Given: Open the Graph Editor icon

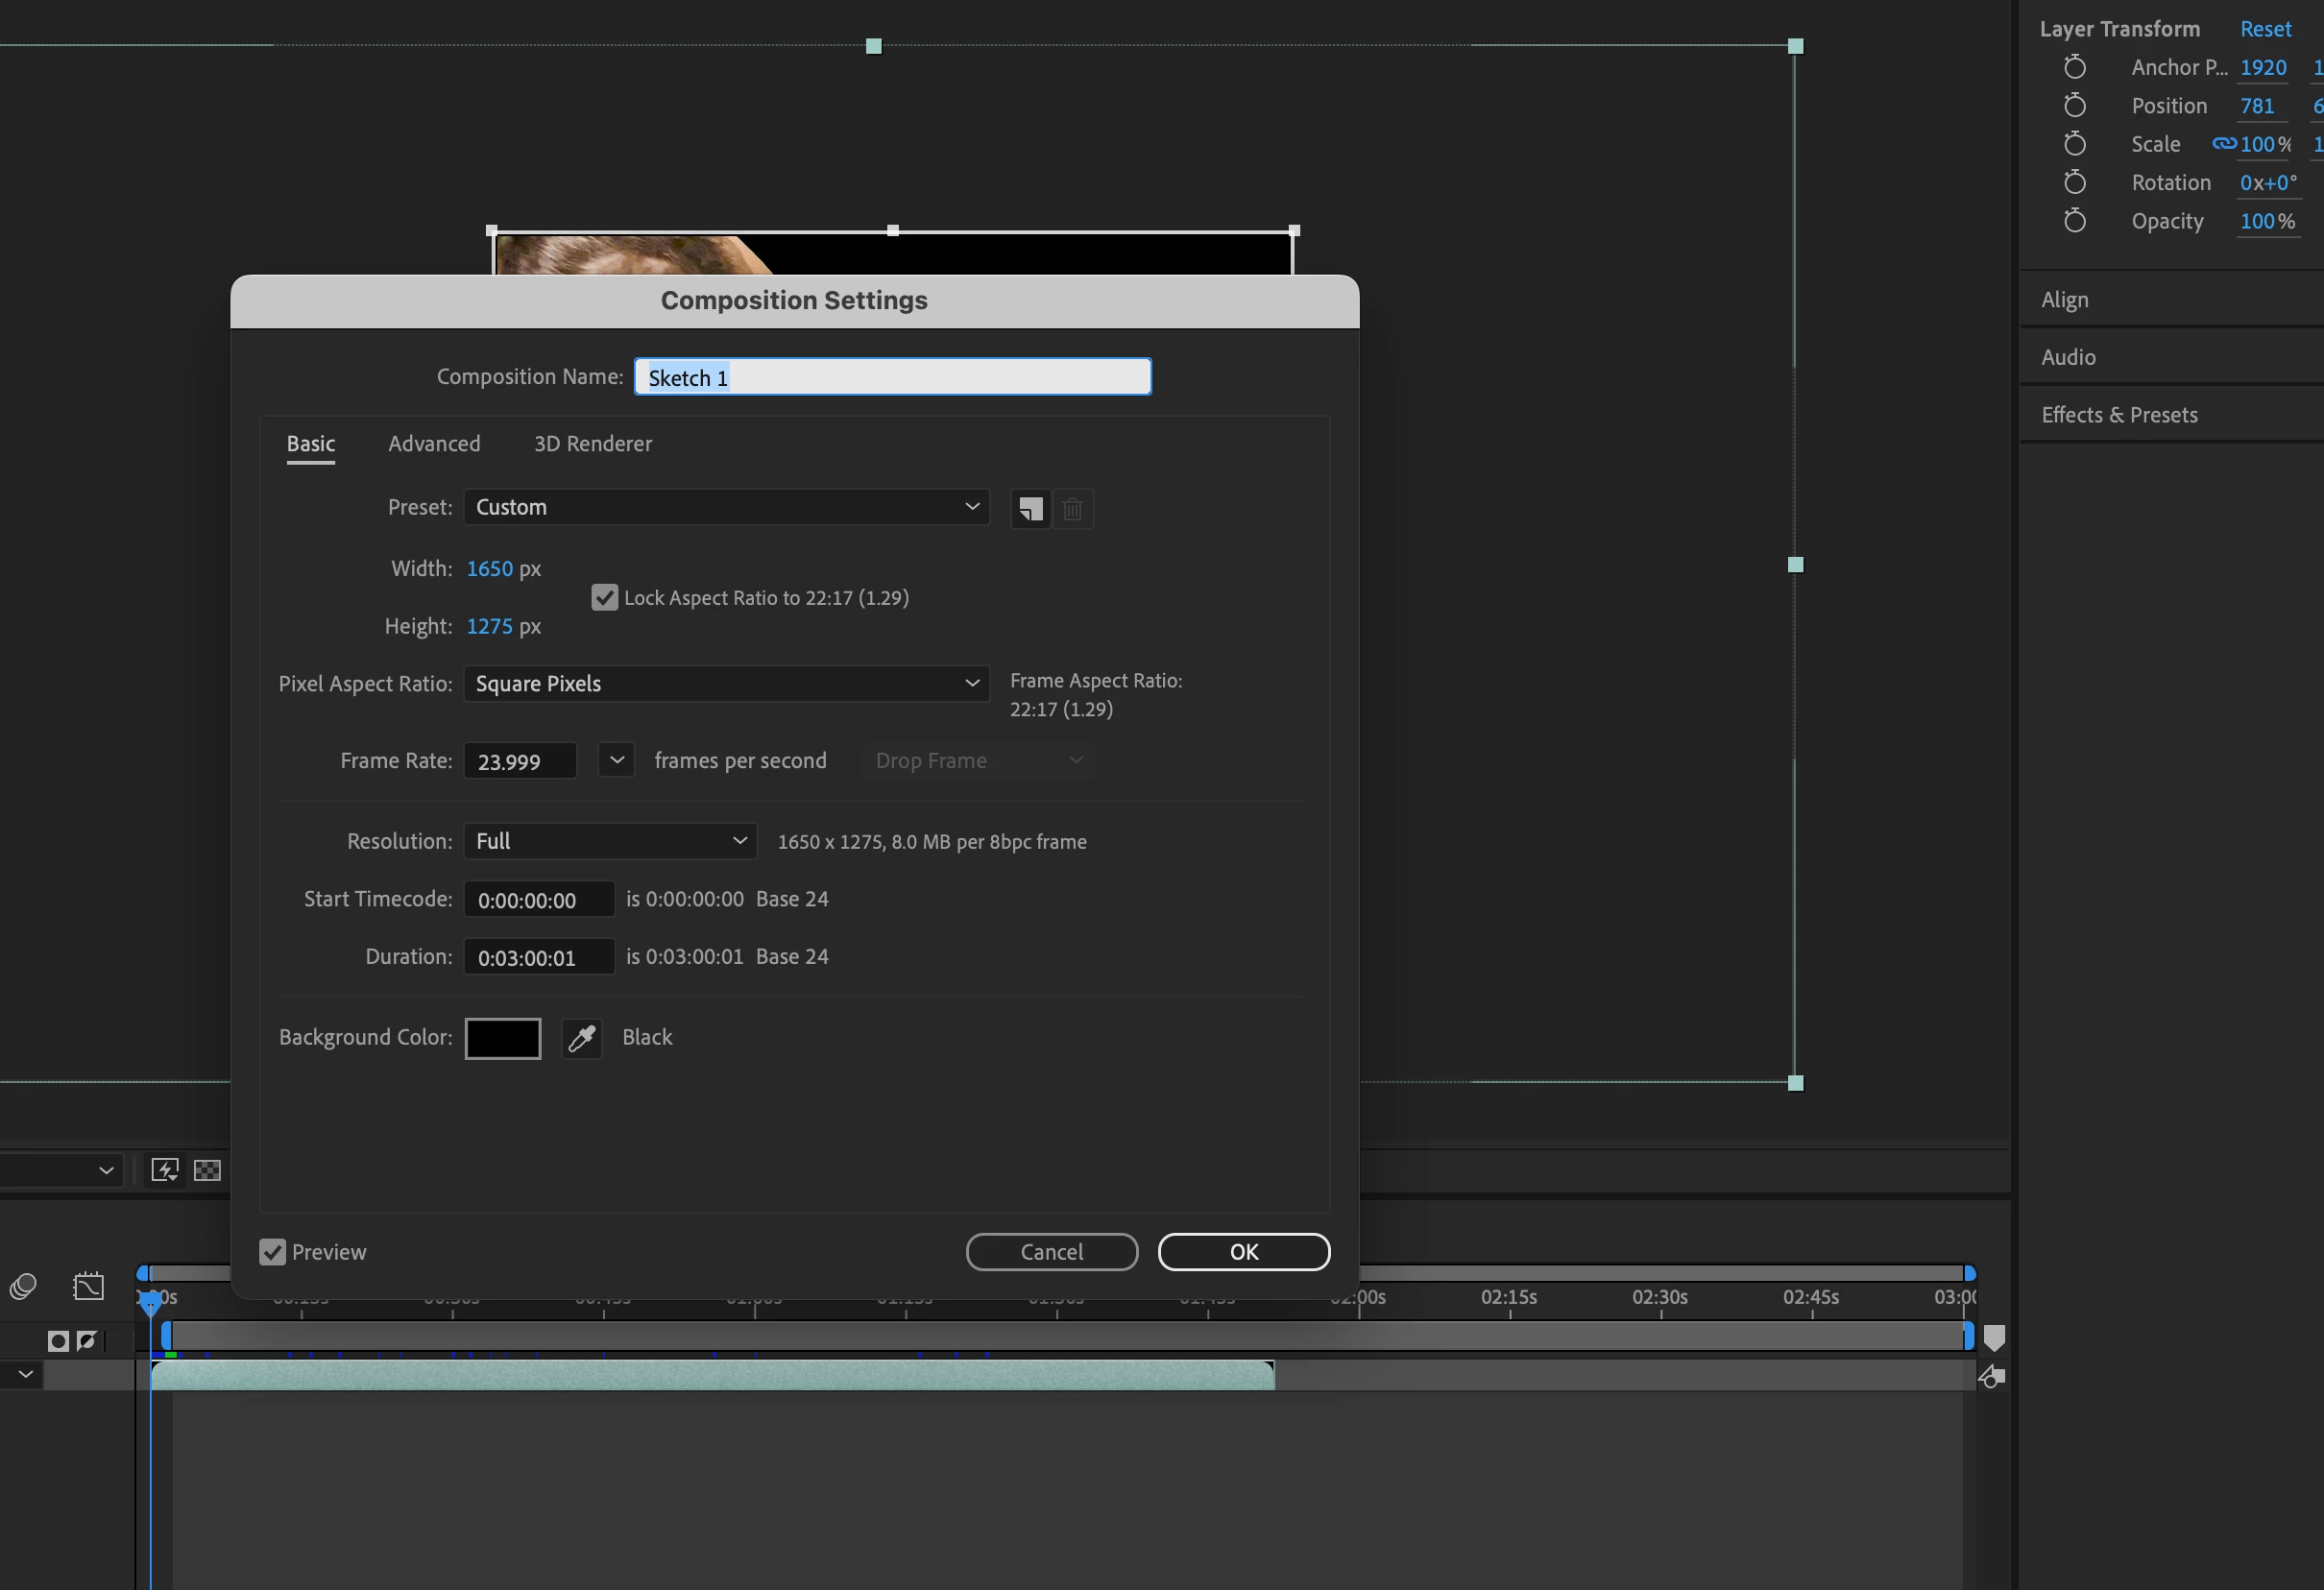Looking at the screenshot, I should tap(88, 1286).
